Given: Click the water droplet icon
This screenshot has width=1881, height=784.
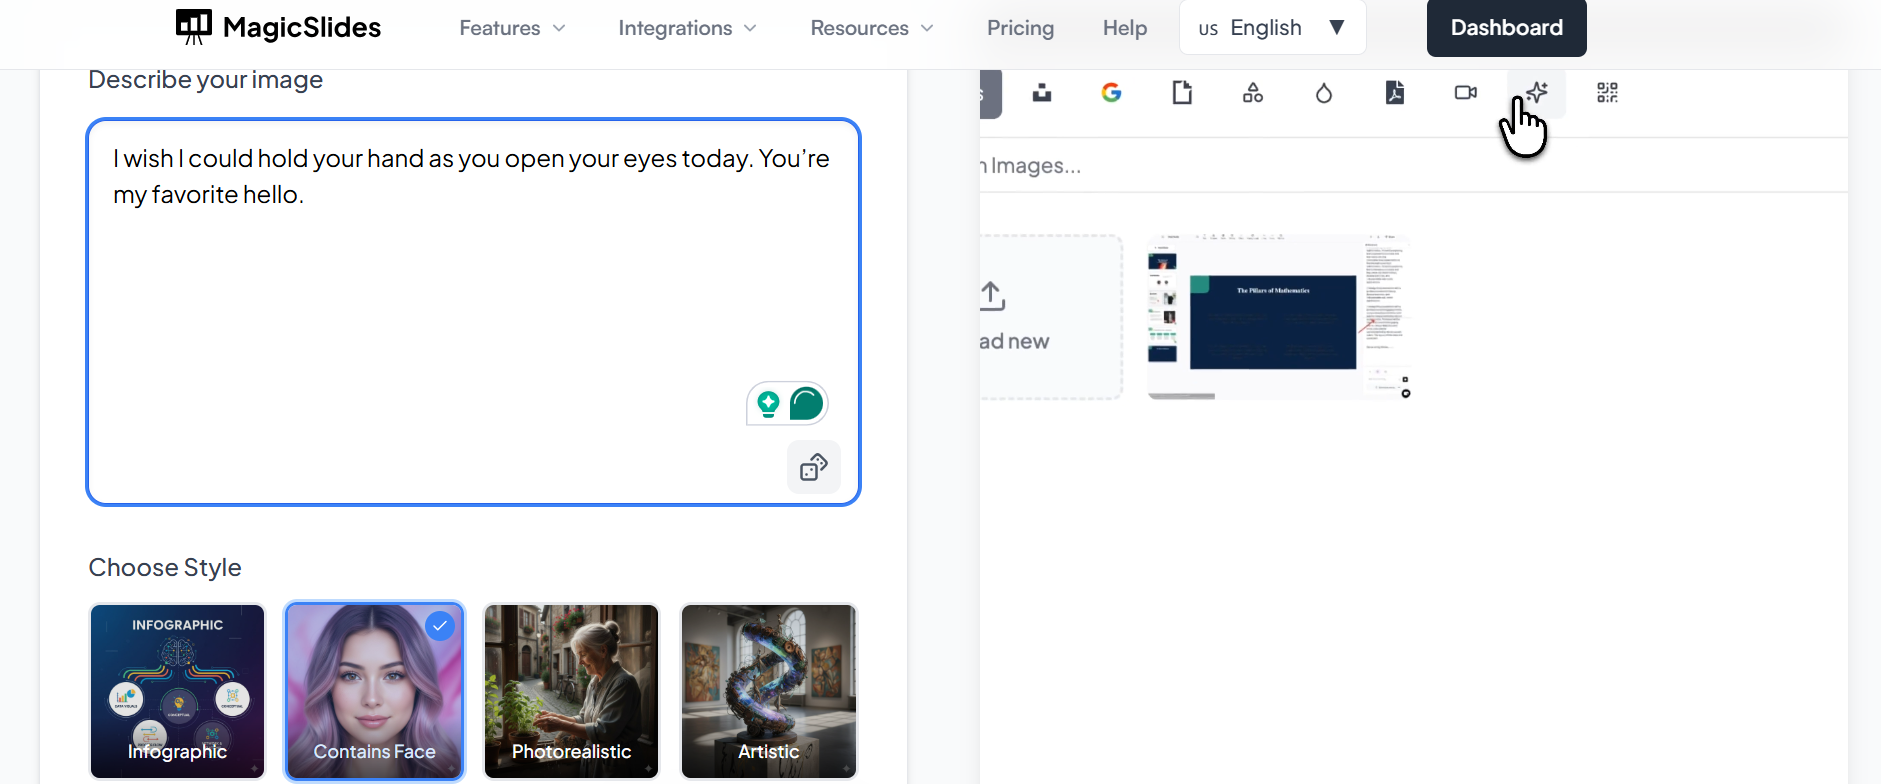Looking at the screenshot, I should pyautogui.click(x=1324, y=93).
